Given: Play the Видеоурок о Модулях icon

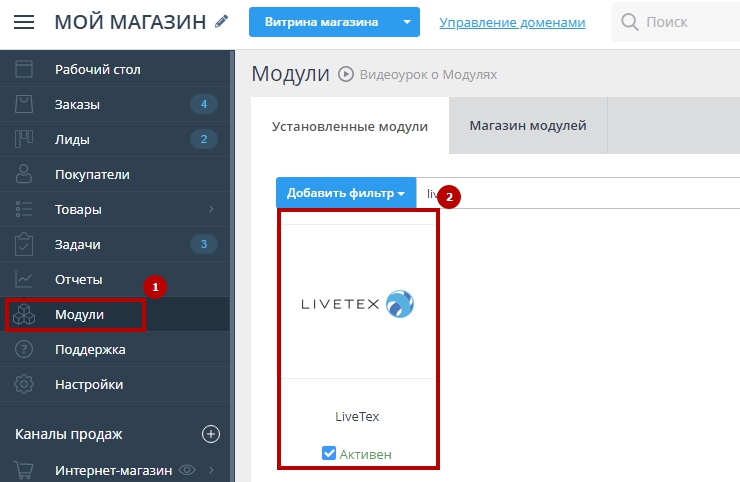Looking at the screenshot, I should tap(345, 74).
